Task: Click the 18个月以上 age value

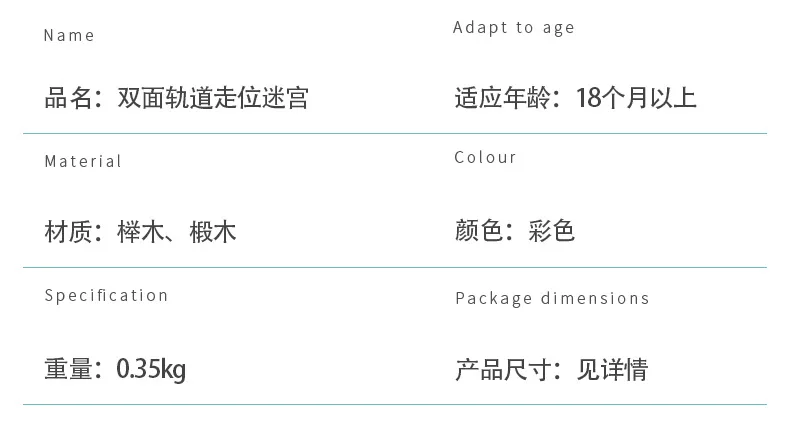Action: [x=636, y=98]
